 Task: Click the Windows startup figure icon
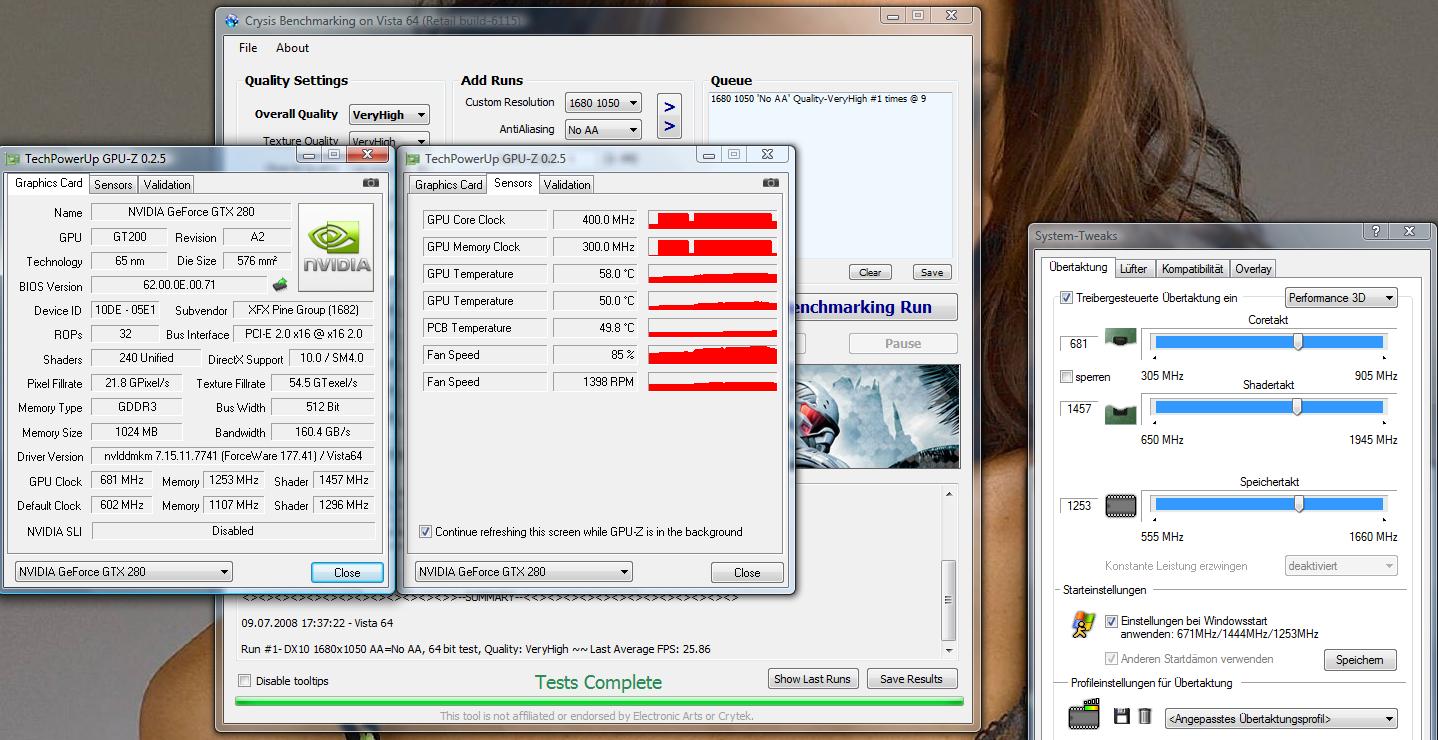click(x=1083, y=625)
